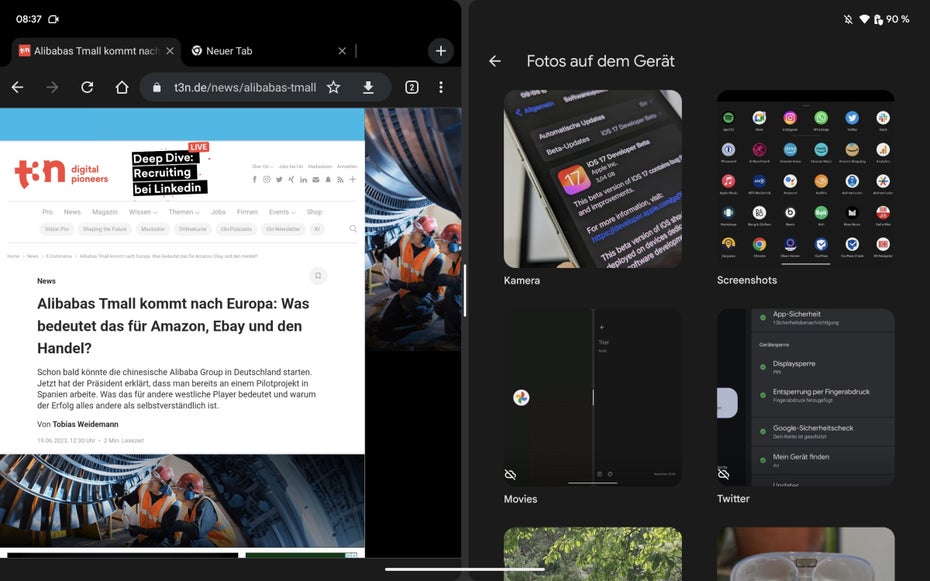Close the Alibabas Tmall tab

170,51
